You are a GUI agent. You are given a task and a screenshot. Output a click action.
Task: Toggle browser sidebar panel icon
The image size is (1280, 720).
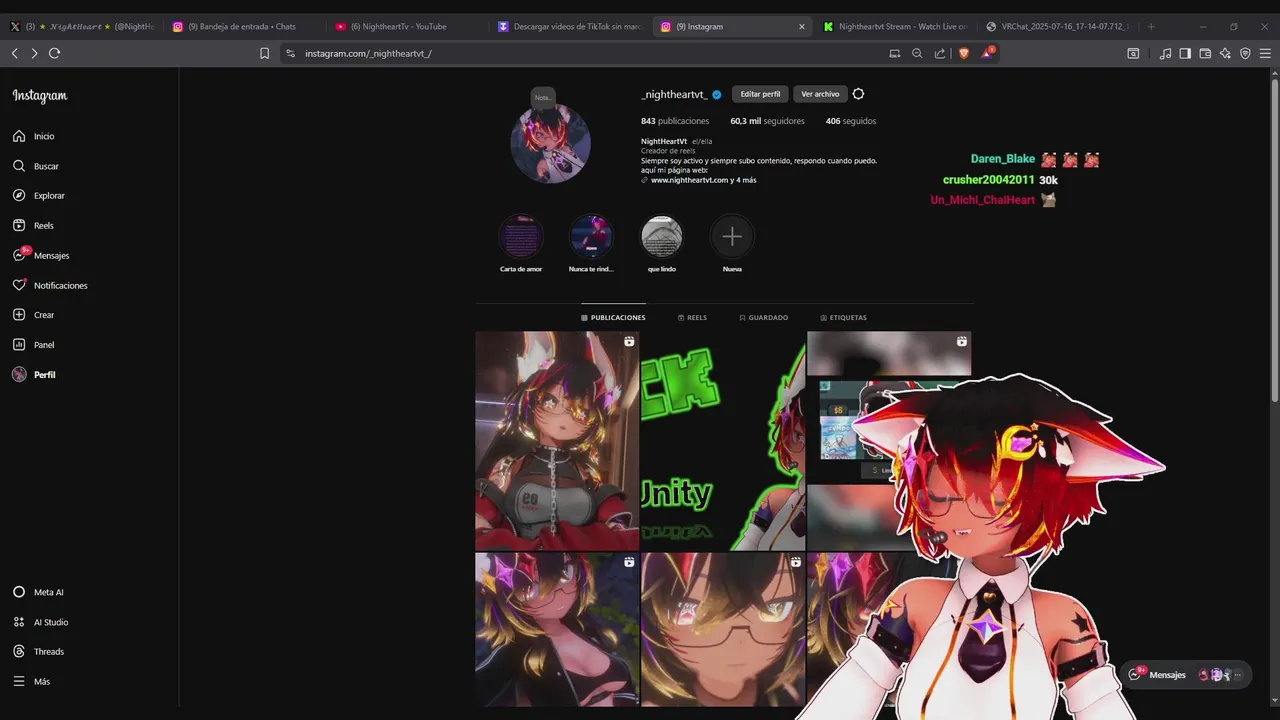[1185, 53]
